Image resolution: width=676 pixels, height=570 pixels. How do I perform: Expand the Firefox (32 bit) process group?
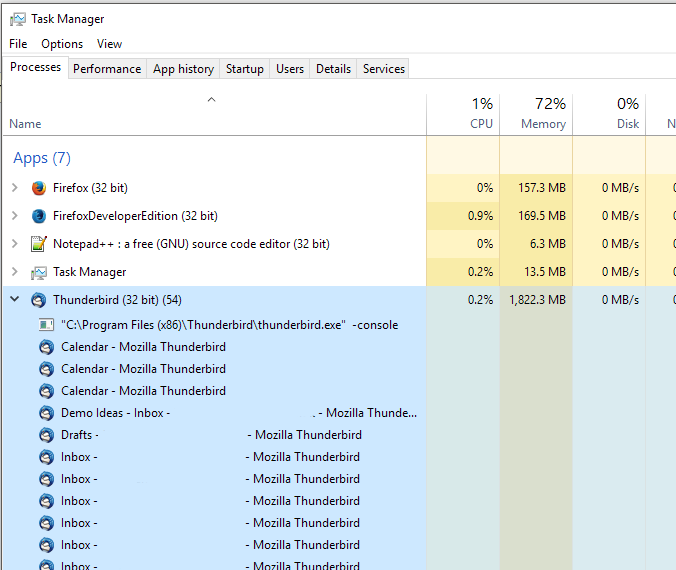pos(14,188)
